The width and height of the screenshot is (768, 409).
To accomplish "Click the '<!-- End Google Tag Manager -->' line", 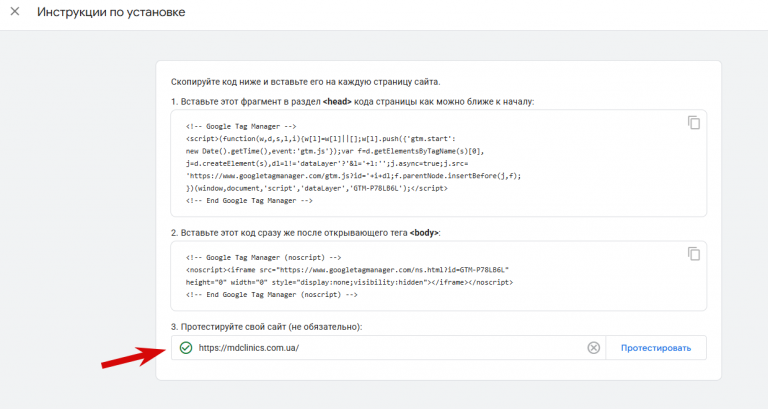I will [249, 201].
